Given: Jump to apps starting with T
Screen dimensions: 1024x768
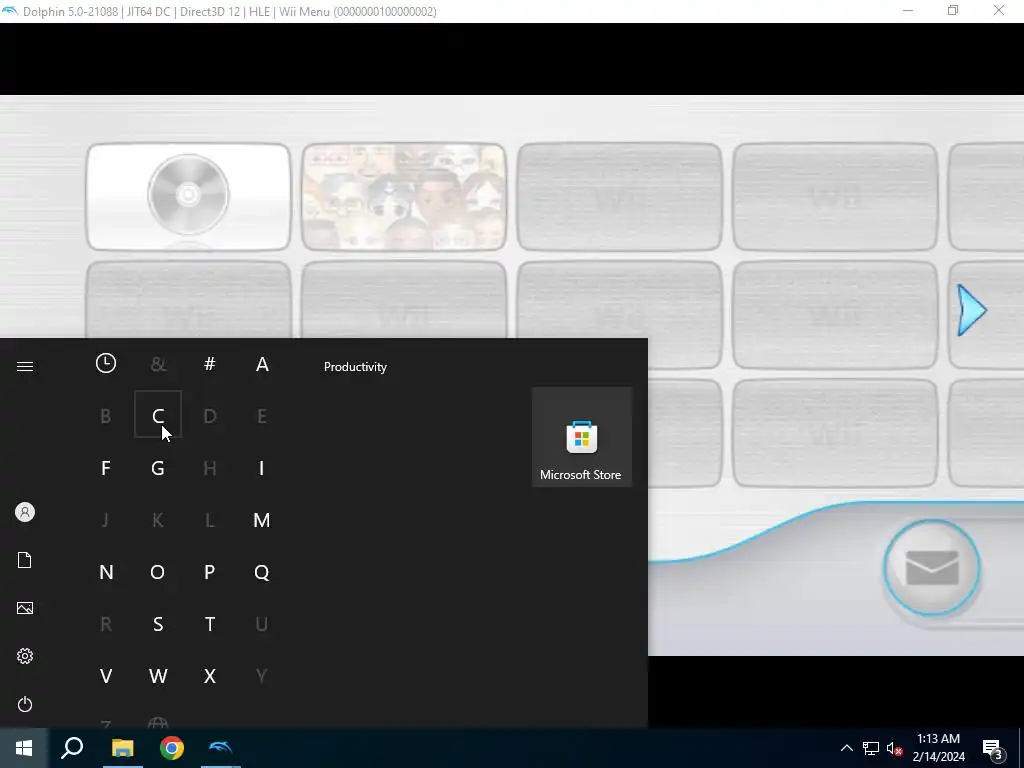Looking at the screenshot, I should pos(210,624).
